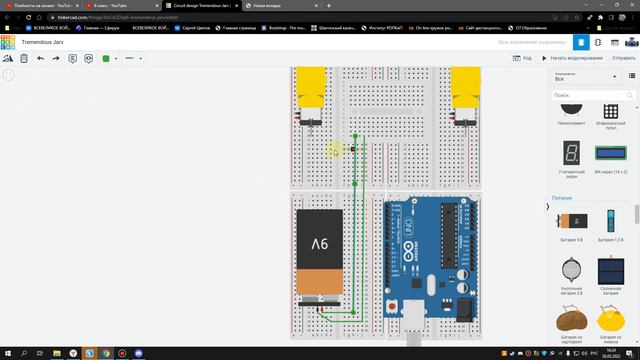This screenshot has width=640, height=360.
Task: Redo the last undone action
Action: pyautogui.click(x=56, y=58)
